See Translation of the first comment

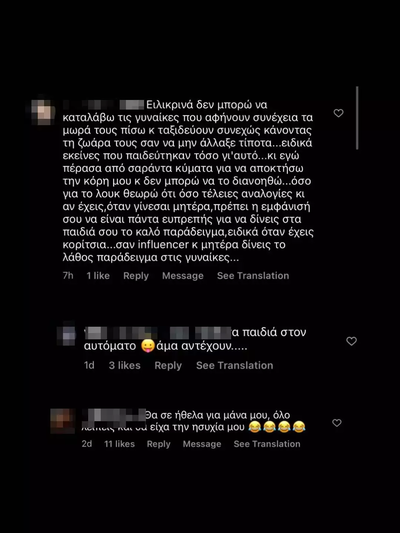point(253,276)
